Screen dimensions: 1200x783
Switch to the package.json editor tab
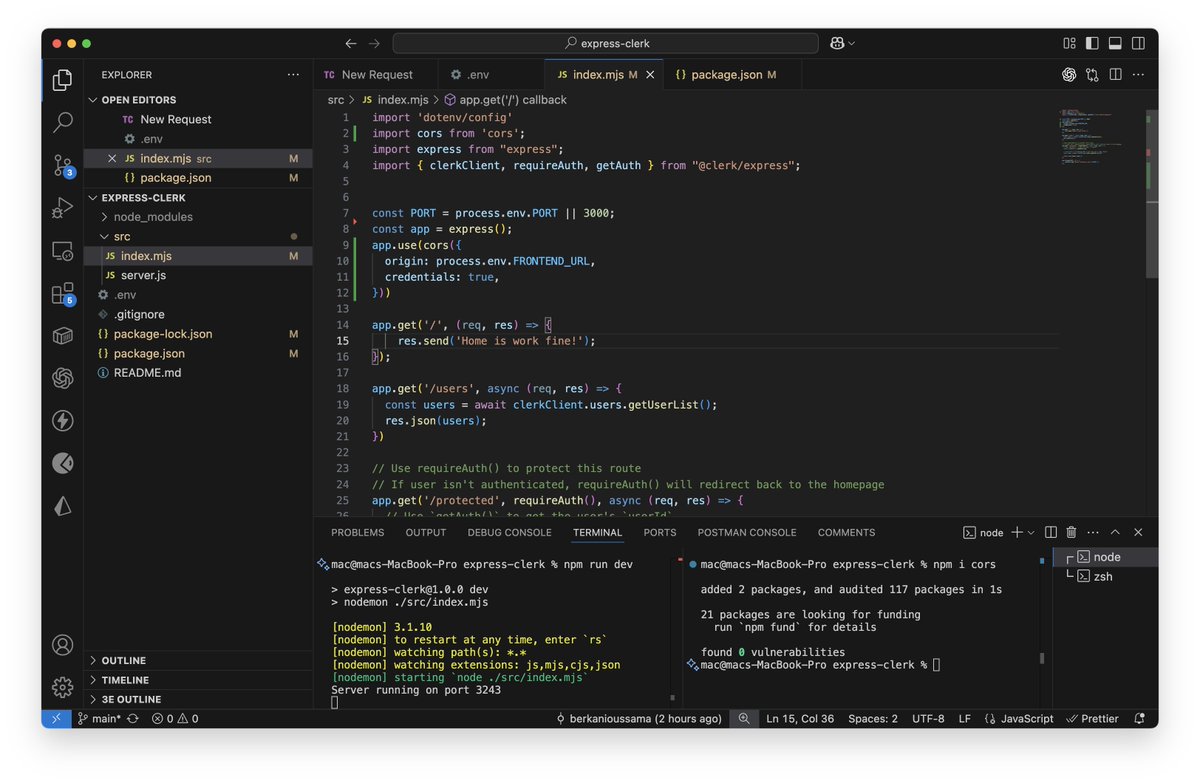point(732,75)
